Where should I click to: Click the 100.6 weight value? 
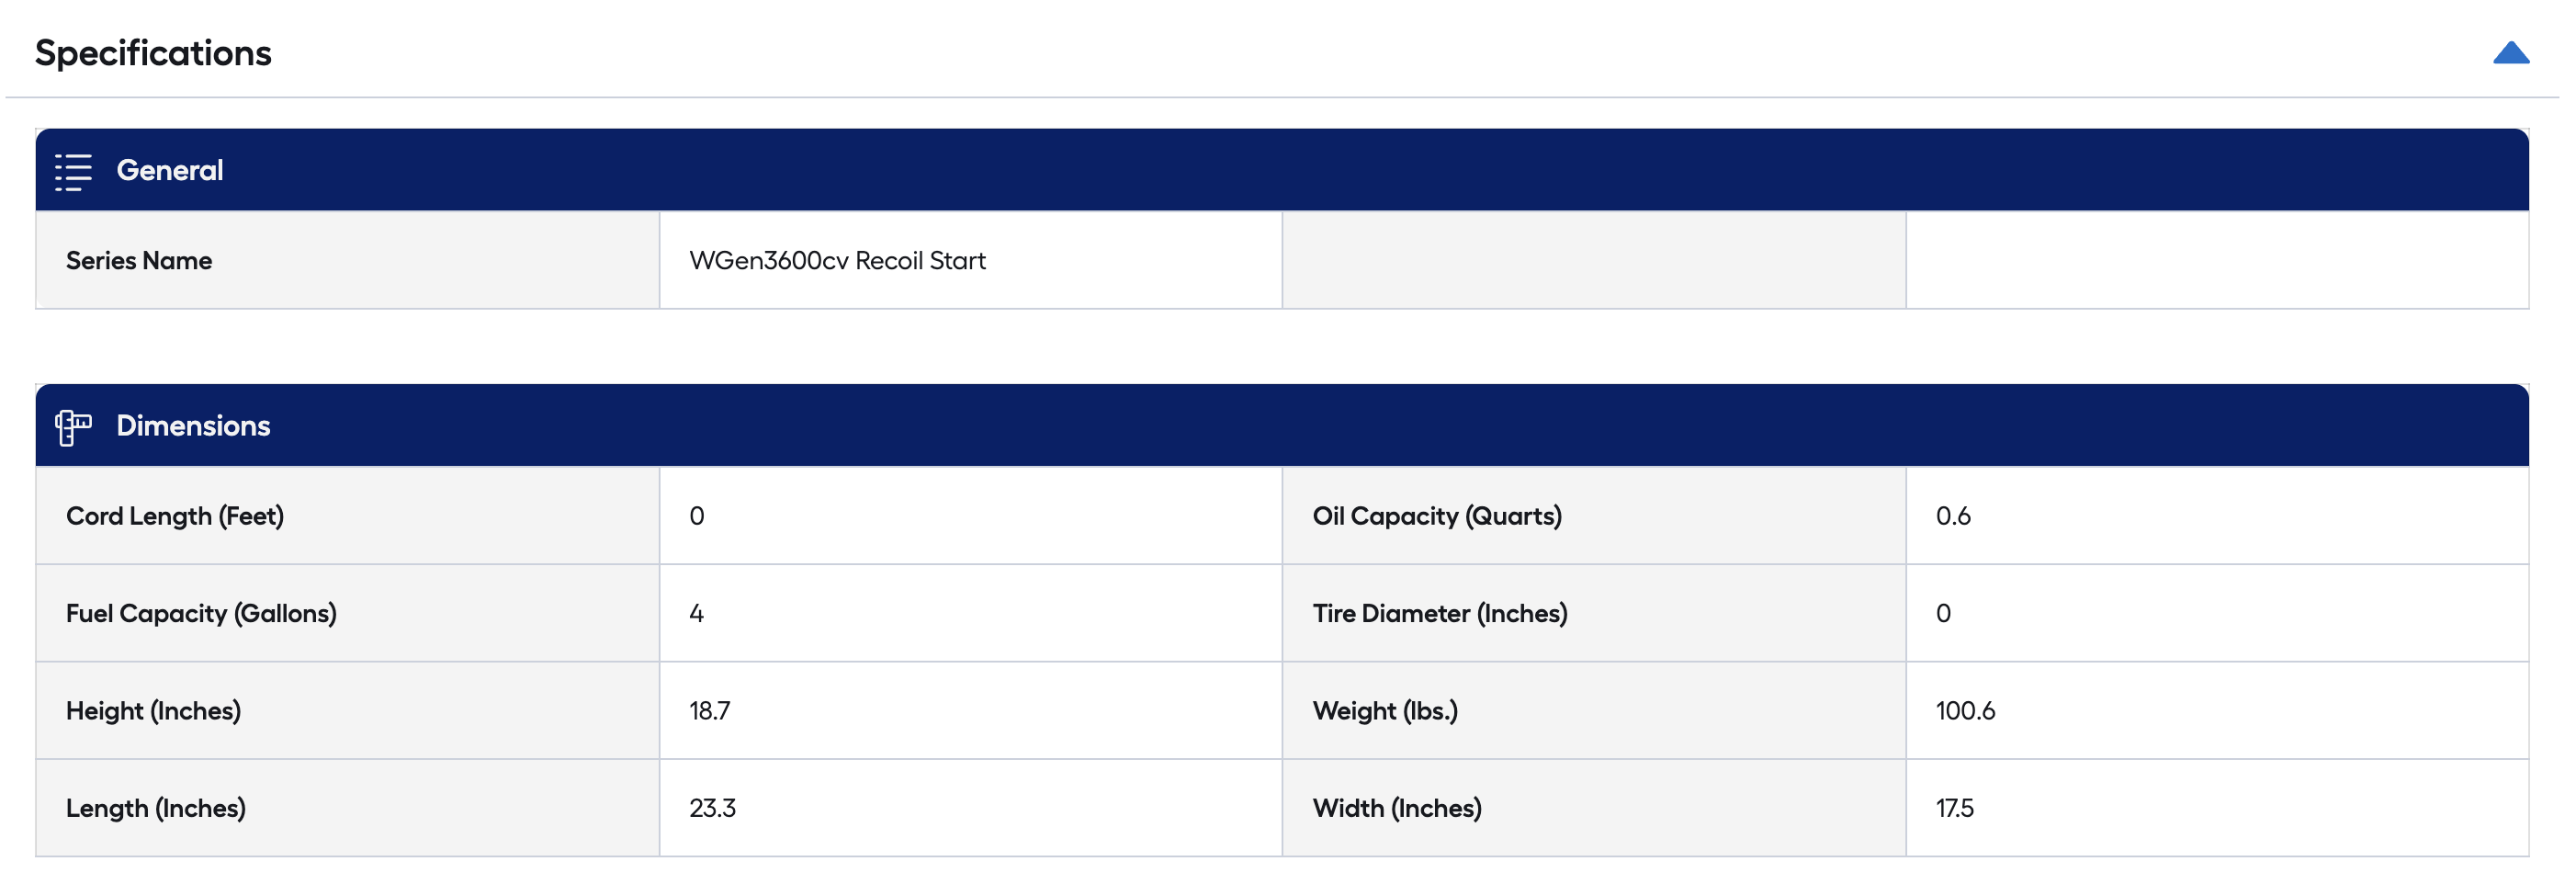tap(1964, 711)
